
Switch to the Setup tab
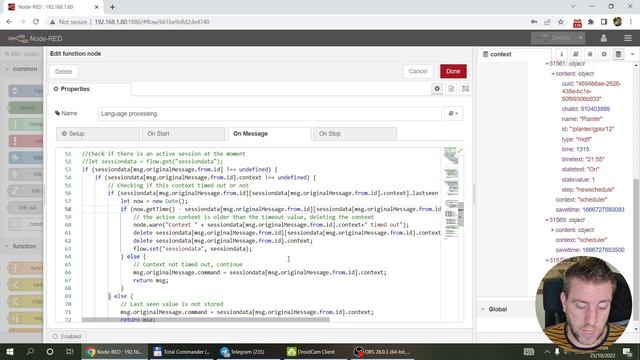(98, 133)
